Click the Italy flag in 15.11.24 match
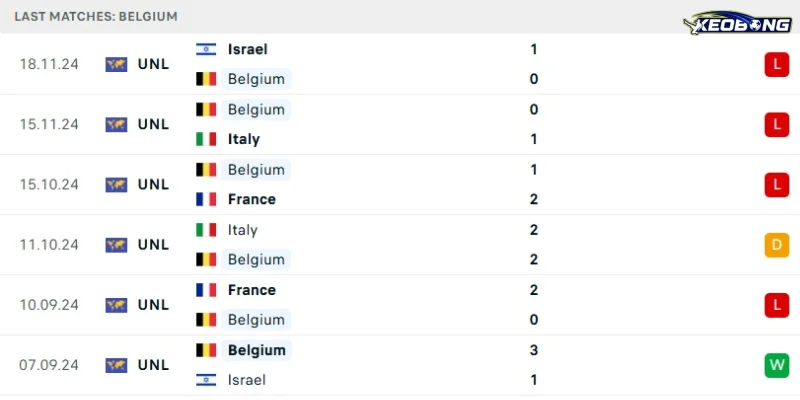 click(x=206, y=139)
